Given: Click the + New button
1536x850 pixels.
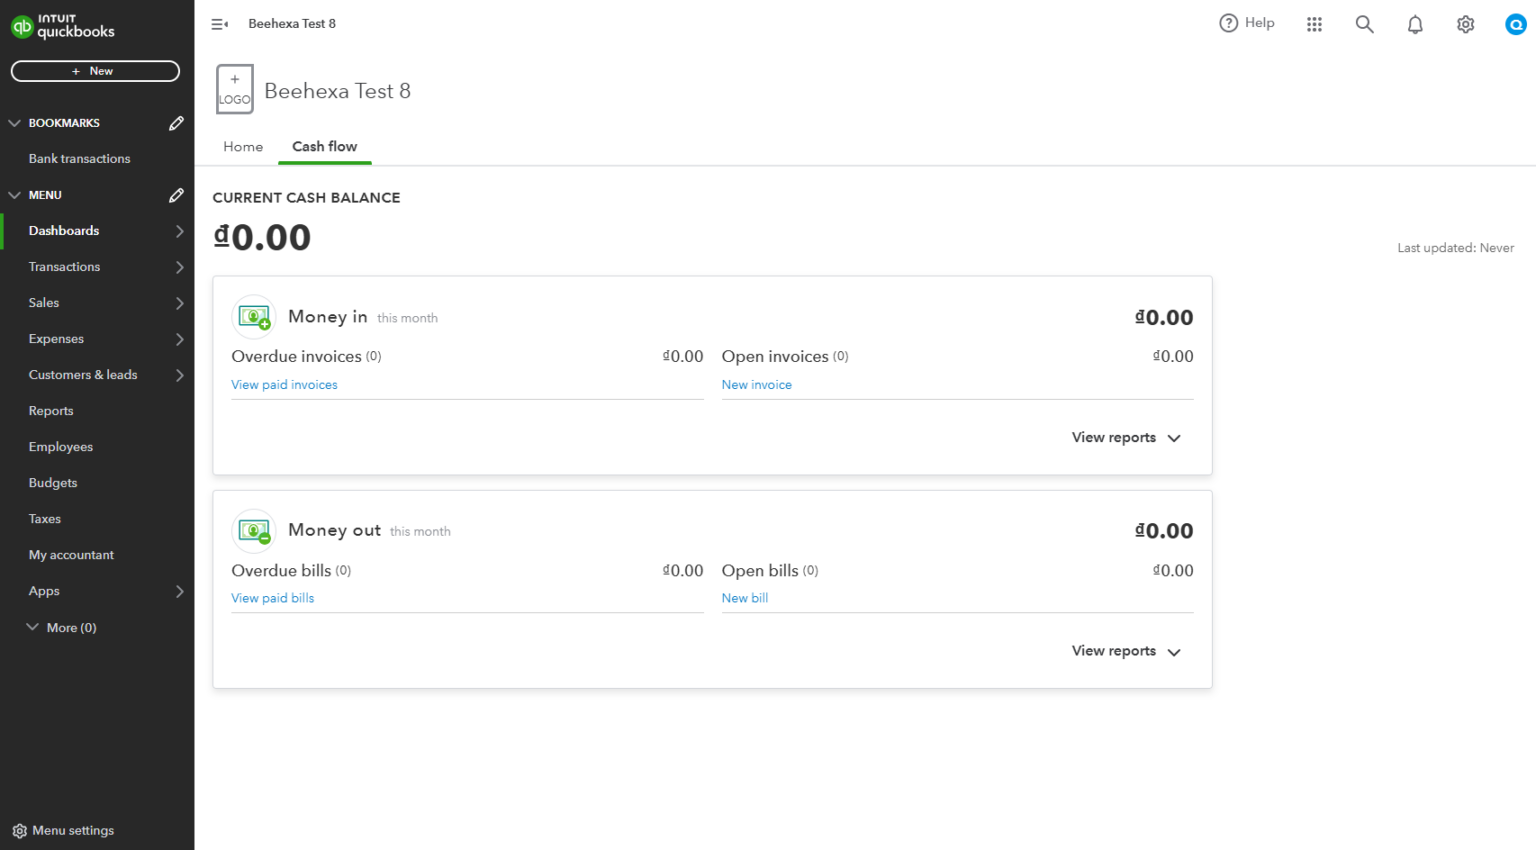Looking at the screenshot, I should pos(95,71).
